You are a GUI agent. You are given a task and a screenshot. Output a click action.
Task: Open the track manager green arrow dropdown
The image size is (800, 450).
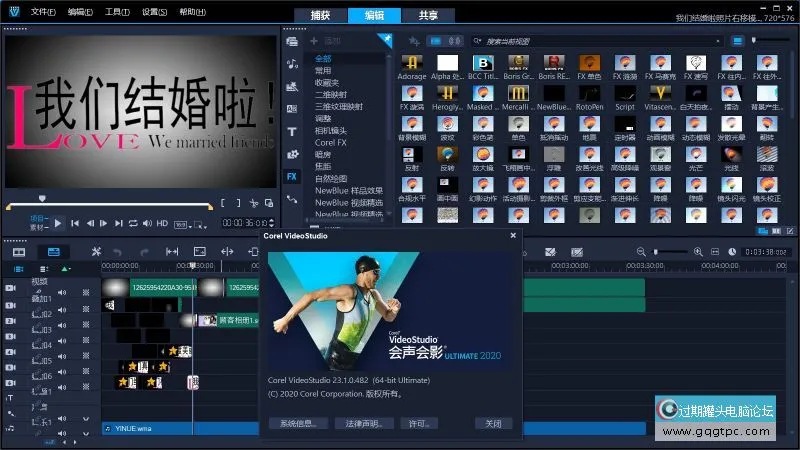point(66,269)
